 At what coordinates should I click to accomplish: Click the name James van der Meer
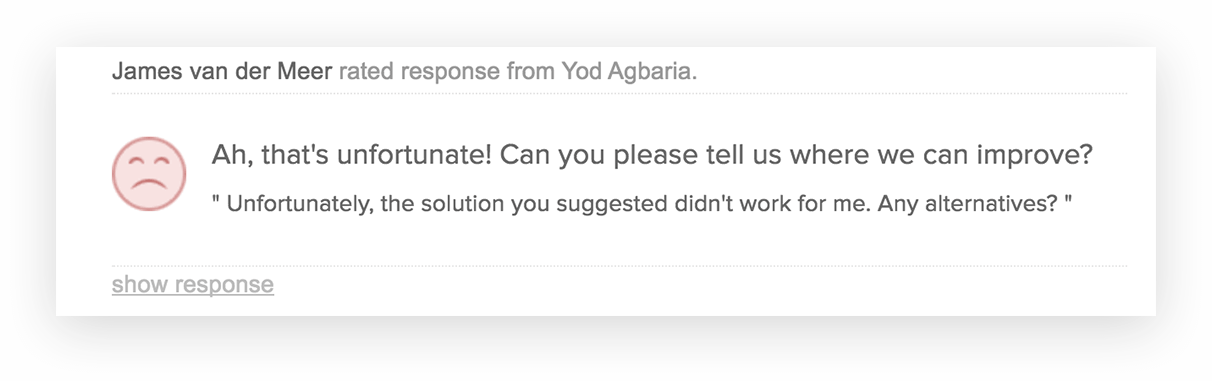coord(222,72)
